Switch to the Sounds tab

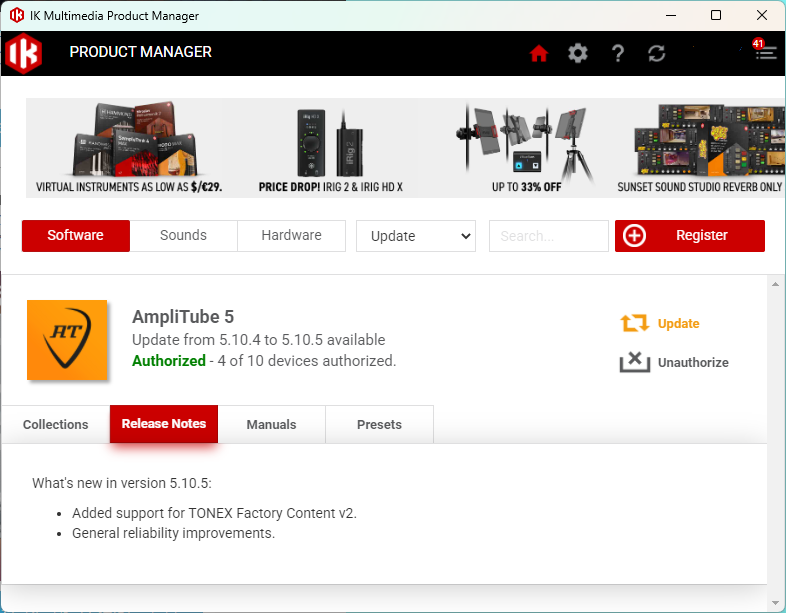[x=183, y=236]
